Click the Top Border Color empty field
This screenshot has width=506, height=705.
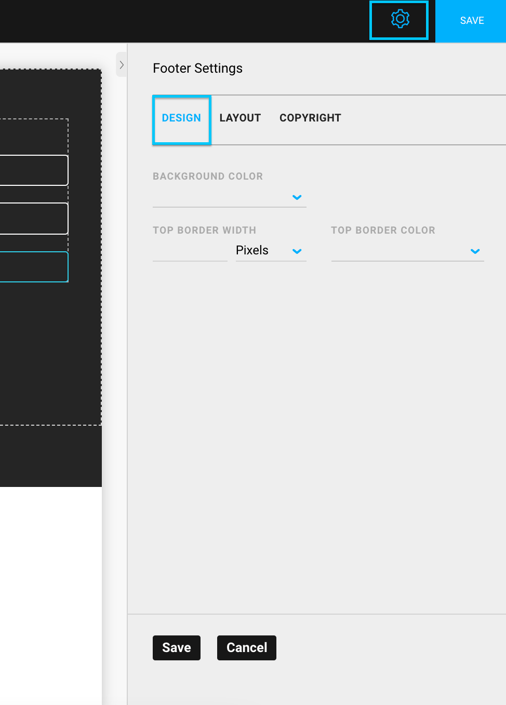pos(407,250)
